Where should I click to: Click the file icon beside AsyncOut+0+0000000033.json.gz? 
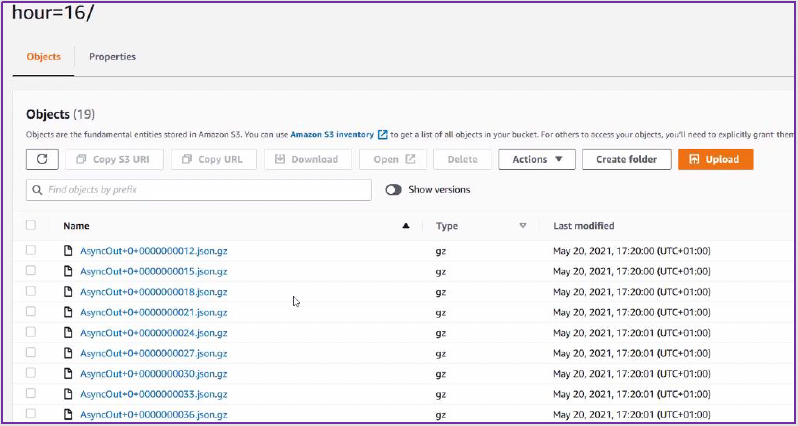68,394
